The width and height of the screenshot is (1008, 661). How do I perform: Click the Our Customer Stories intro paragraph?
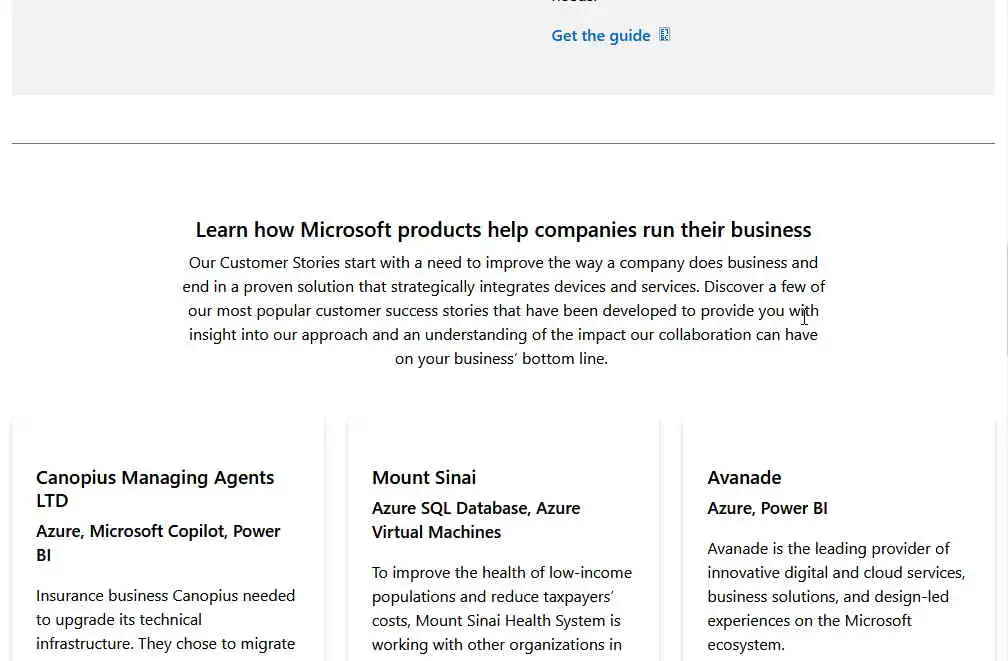pos(503,298)
